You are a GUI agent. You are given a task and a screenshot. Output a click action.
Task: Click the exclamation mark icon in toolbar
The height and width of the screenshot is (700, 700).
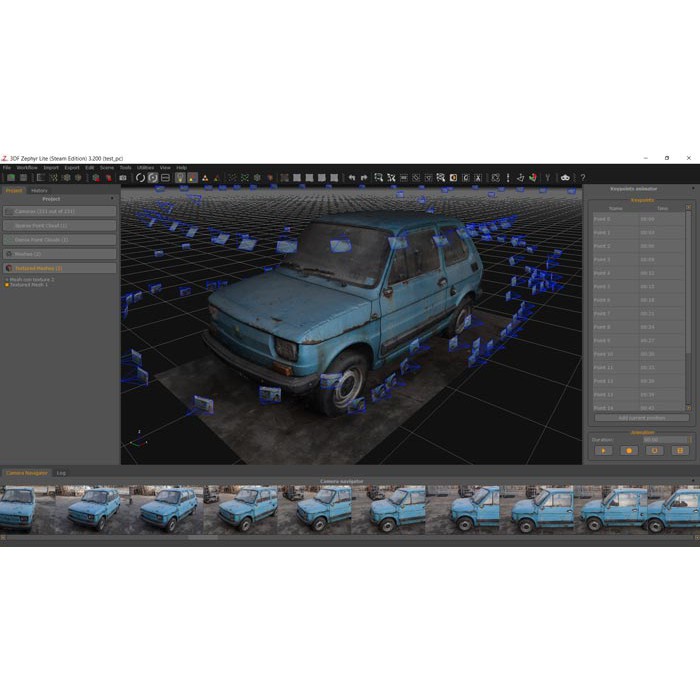click(508, 178)
